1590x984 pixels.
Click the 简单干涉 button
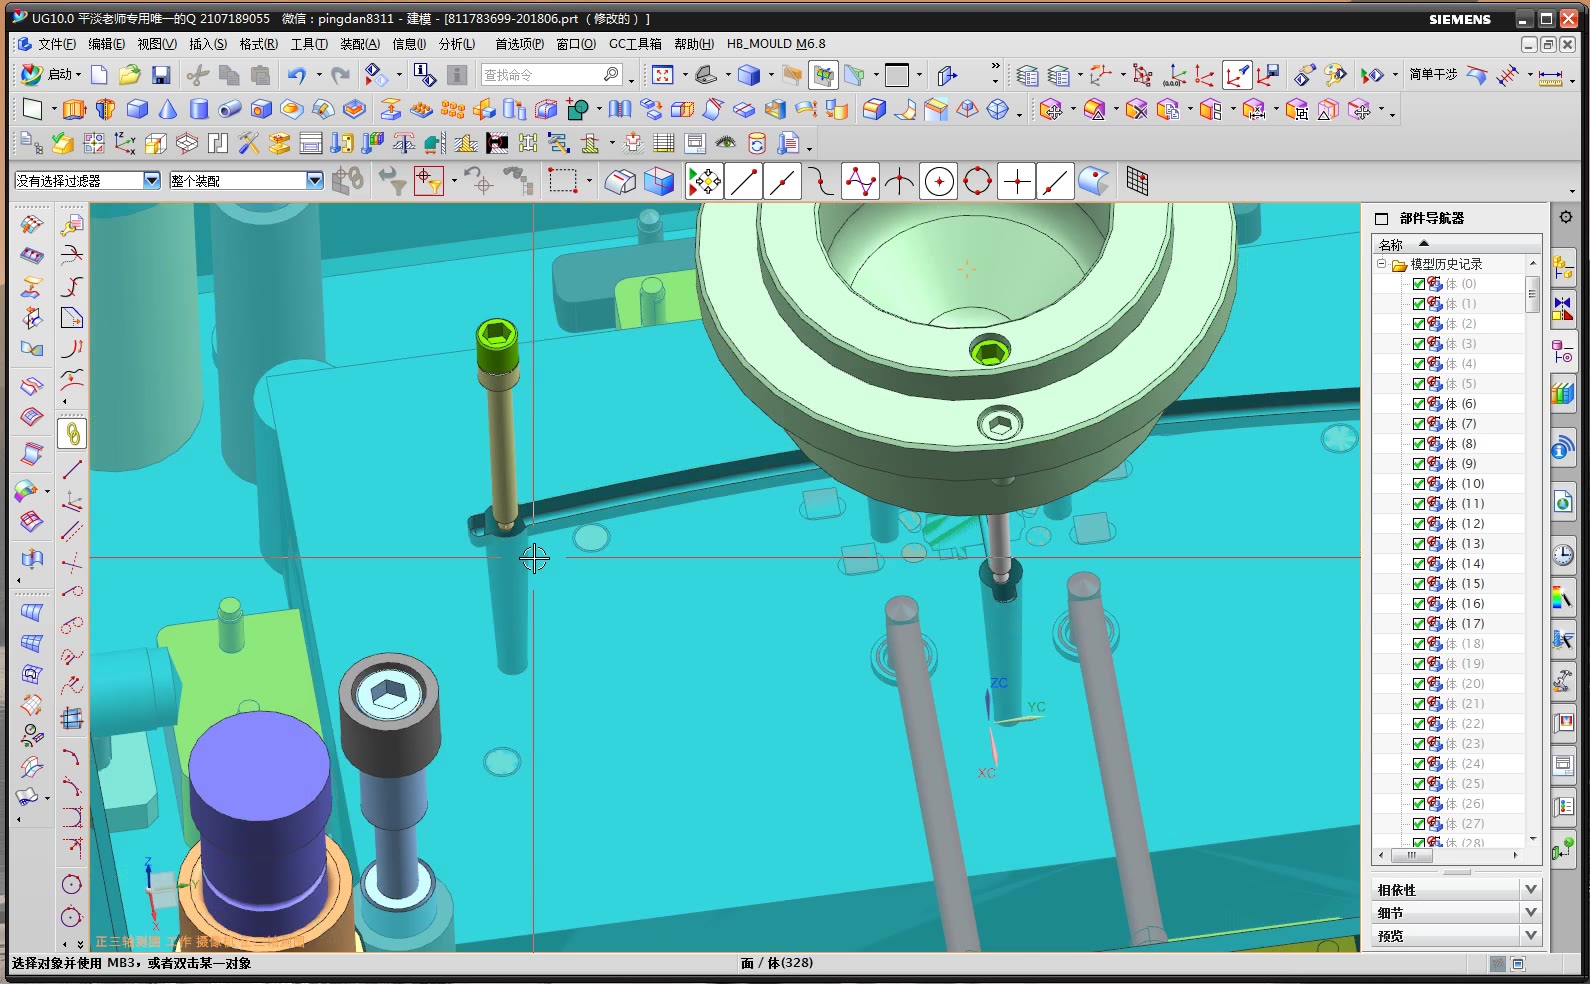[1432, 75]
